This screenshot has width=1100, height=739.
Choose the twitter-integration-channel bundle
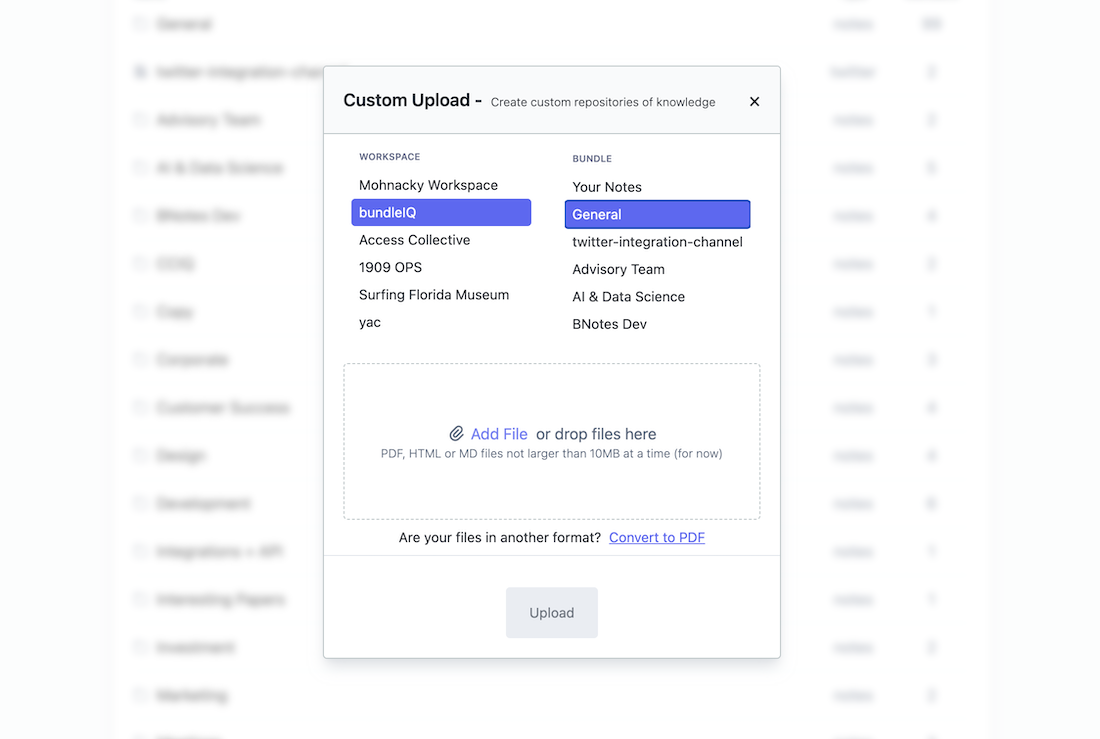[x=657, y=242]
